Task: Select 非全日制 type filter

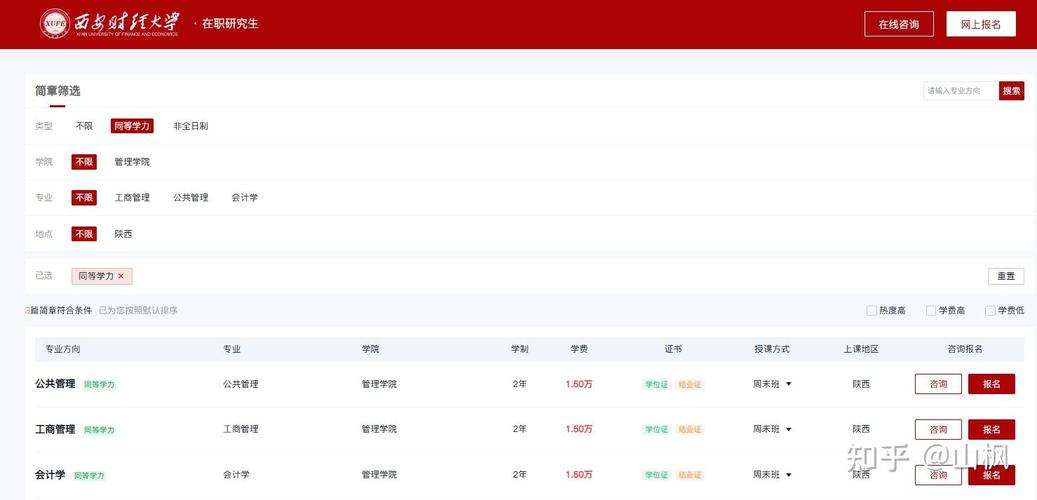Action: pyautogui.click(x=190, y=126)
